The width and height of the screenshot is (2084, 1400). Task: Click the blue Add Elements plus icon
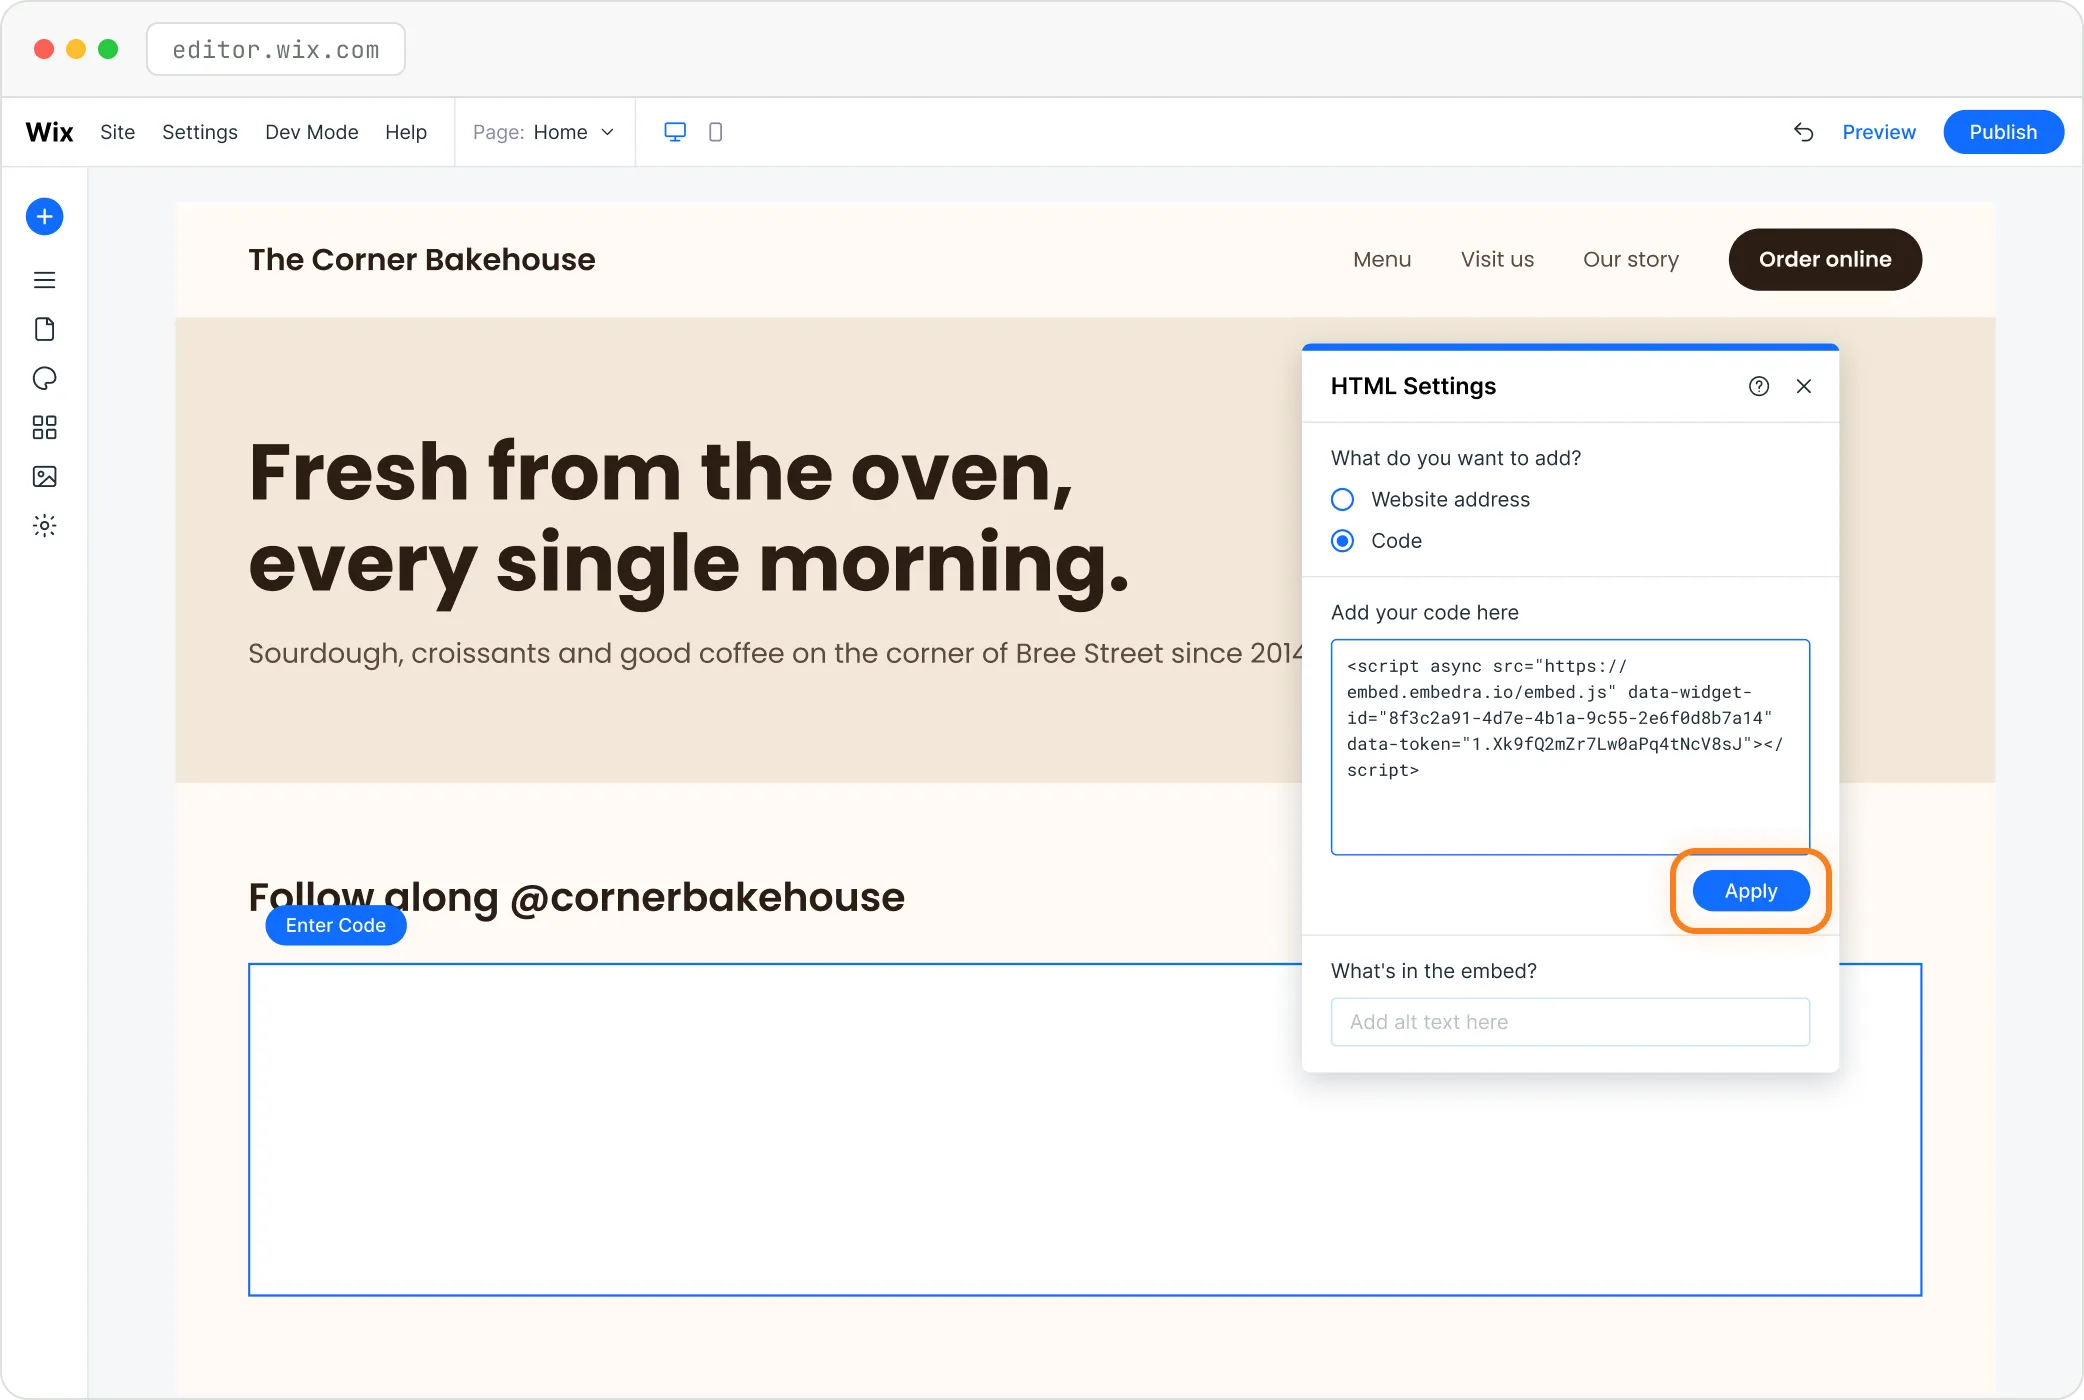pos(44,217)
